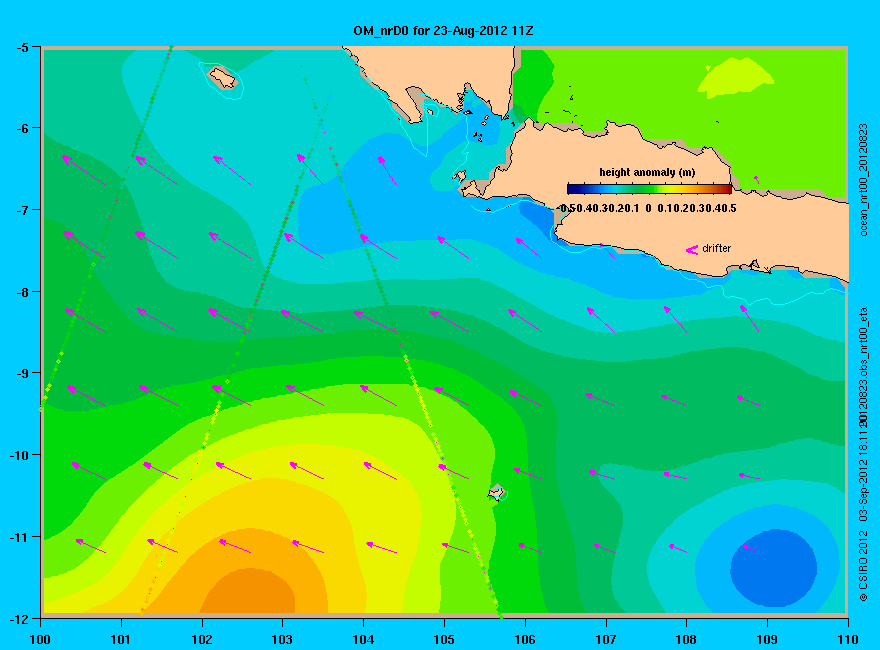Click the yellow-green patch in the northeast sea

[735, 78]
